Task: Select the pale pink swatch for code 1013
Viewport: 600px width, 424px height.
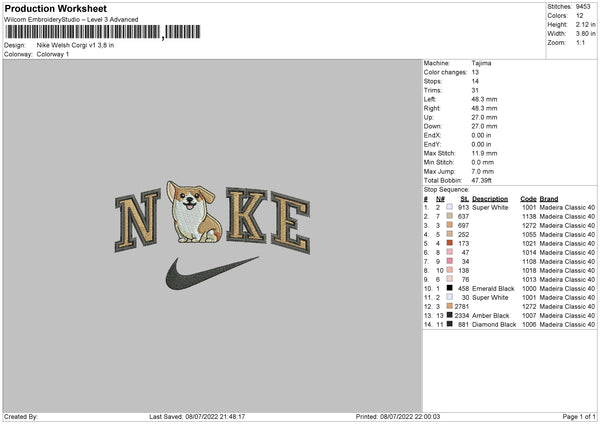Action: [x=450, y=279]
